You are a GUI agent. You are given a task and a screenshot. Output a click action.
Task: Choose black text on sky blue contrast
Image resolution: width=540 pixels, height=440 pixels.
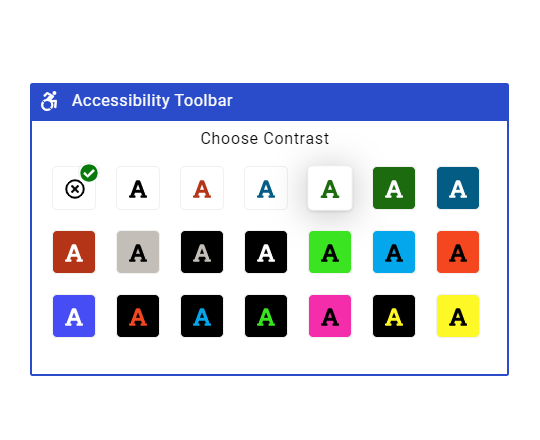click(394, 252)
